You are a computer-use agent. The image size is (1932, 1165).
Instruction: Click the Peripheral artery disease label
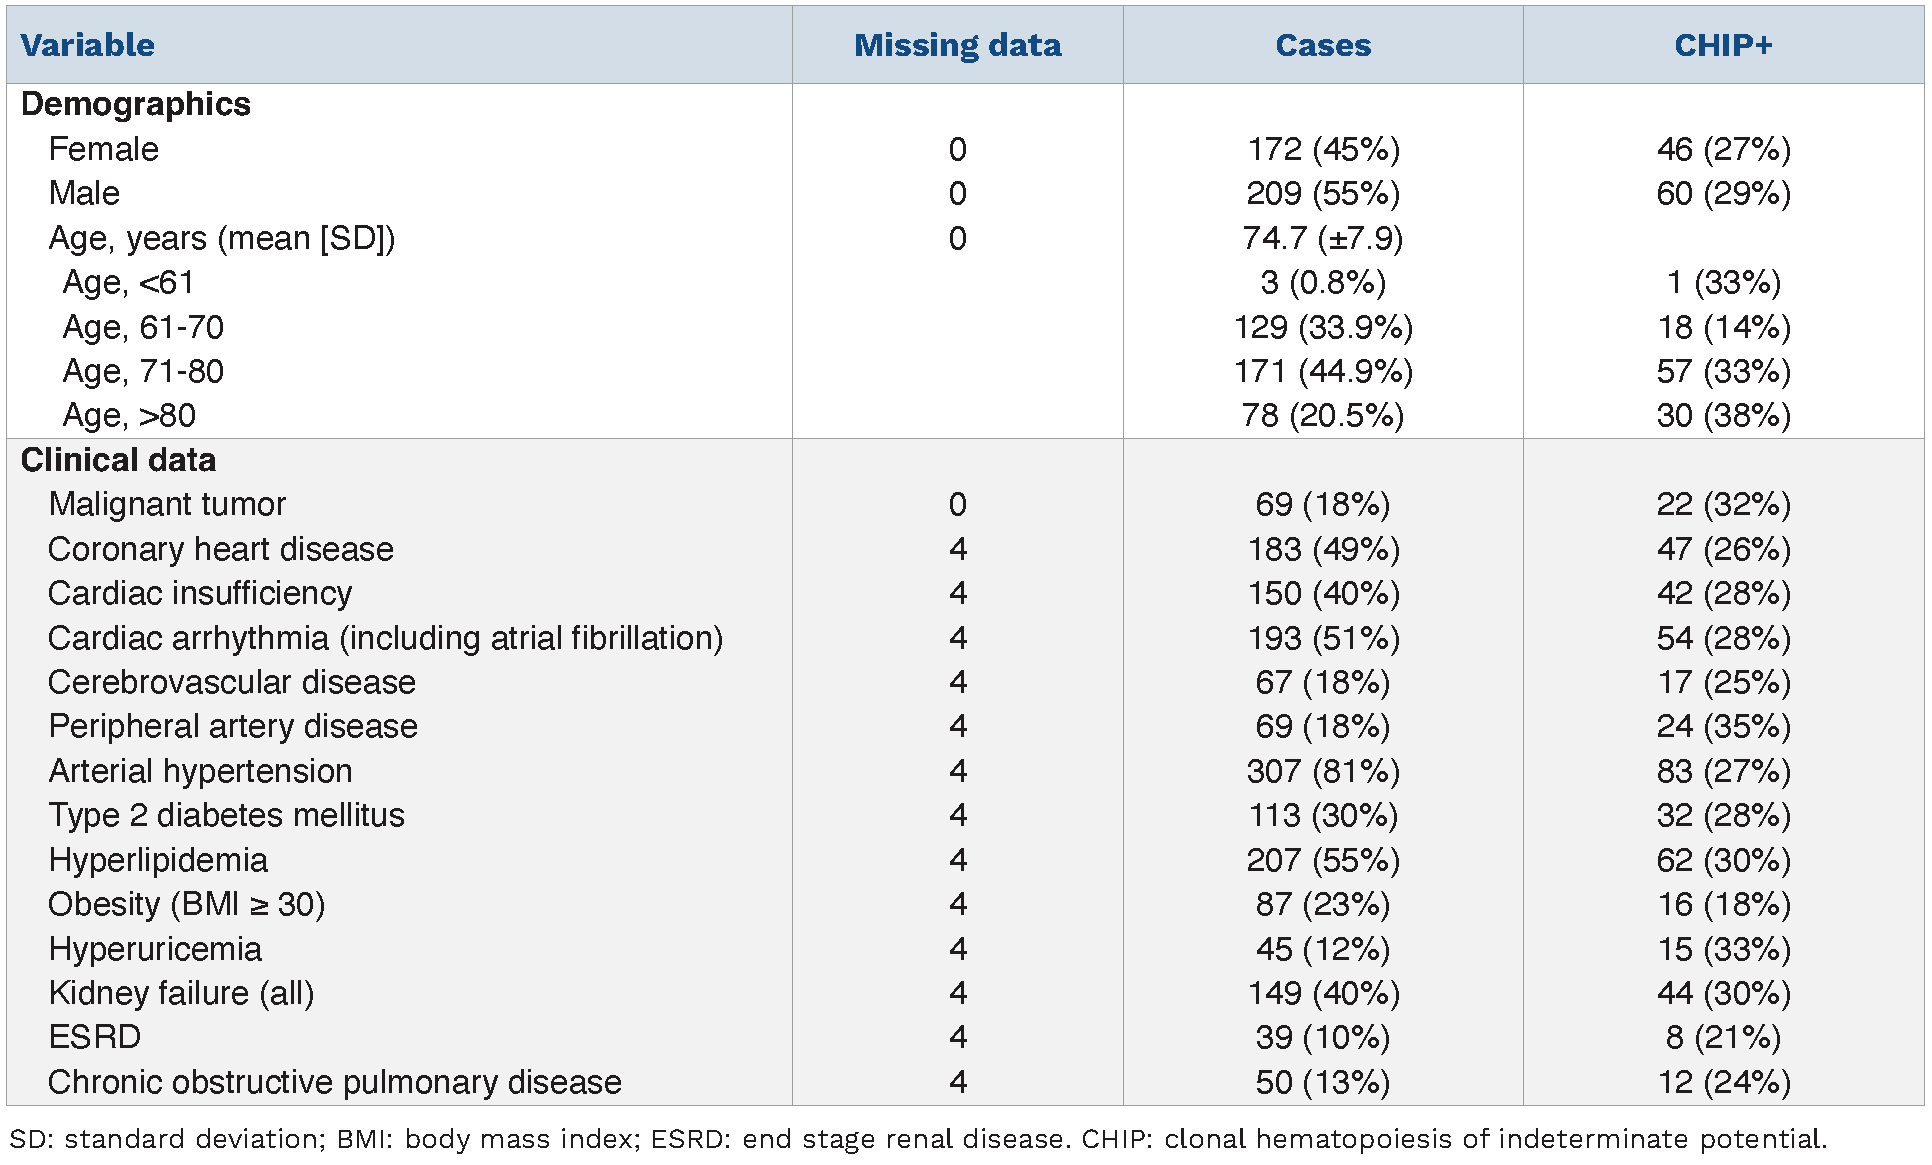coord(233,726)
